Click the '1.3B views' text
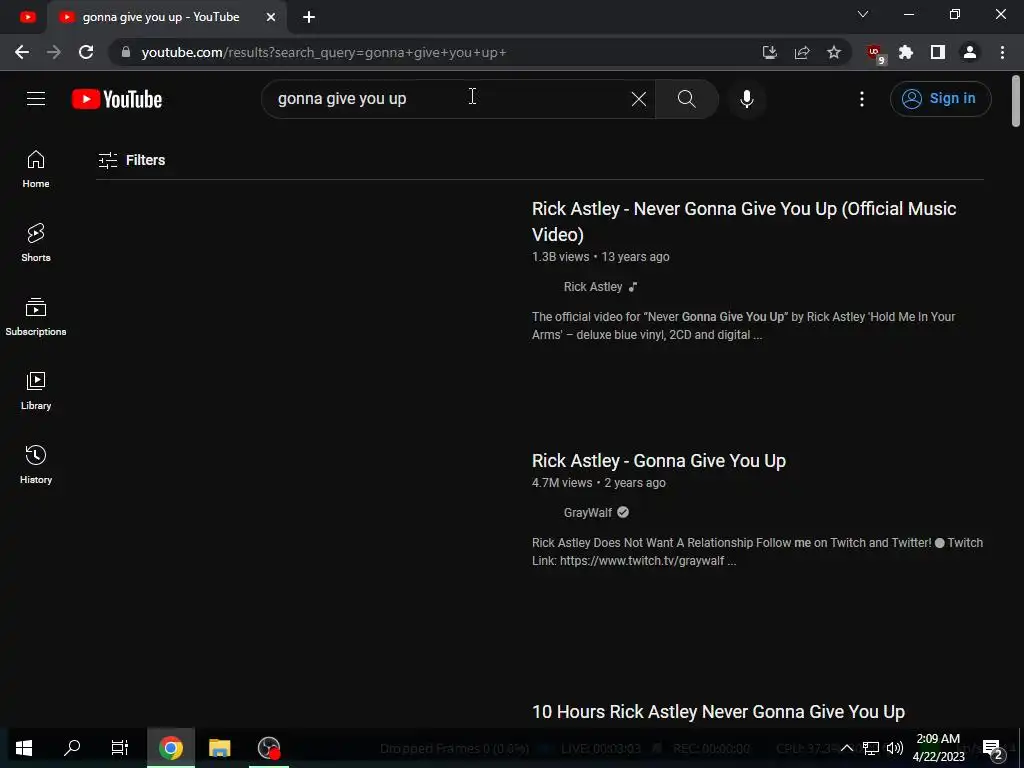This screenshot has height=768, width=1024. 560,257
